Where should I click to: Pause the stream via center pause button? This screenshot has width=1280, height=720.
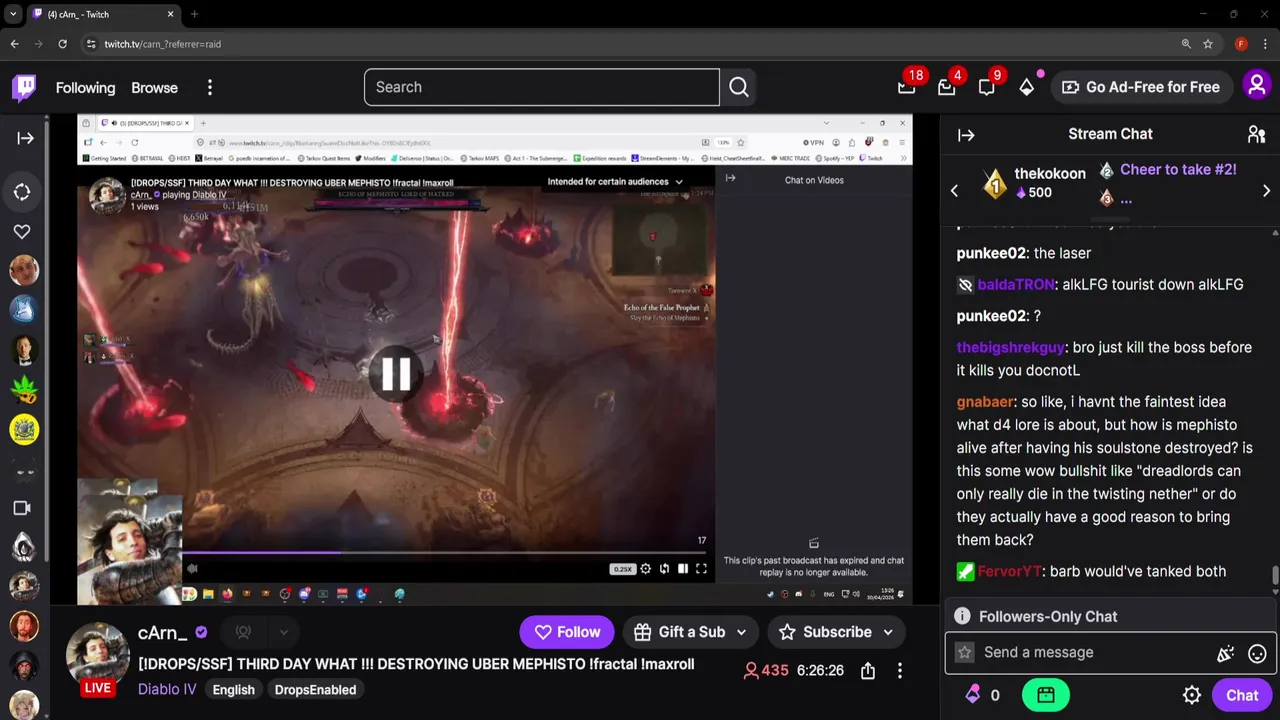[396, 374]
